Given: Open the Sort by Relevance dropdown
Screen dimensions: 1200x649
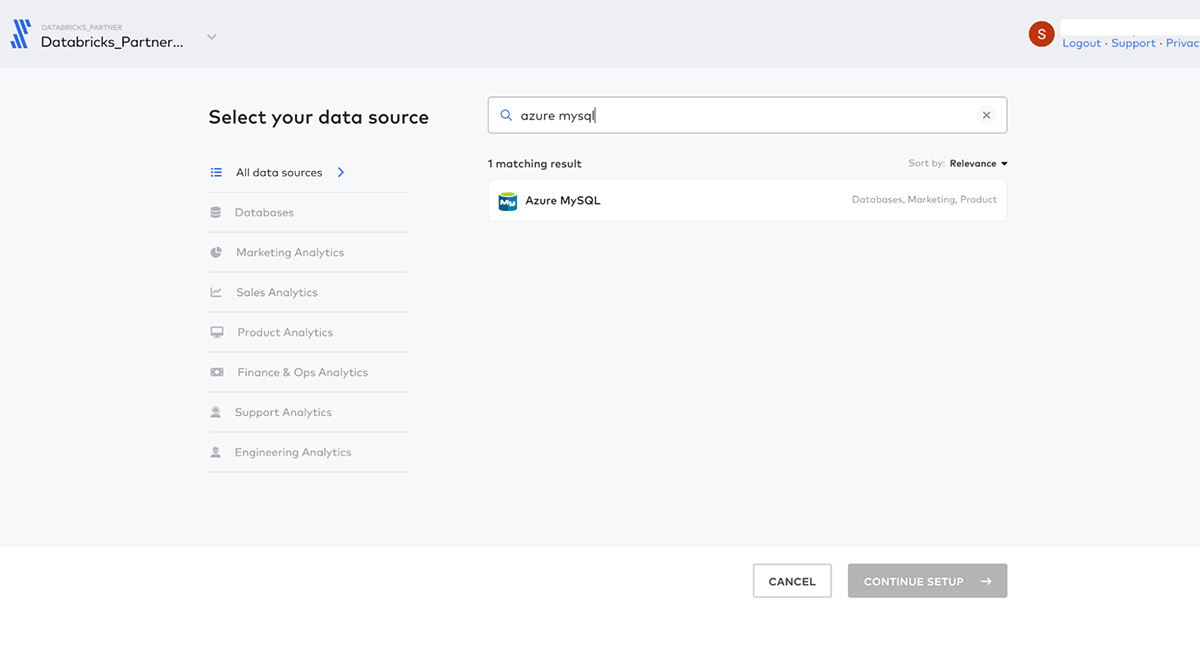Looking at the screenshot, I should 978,164.
